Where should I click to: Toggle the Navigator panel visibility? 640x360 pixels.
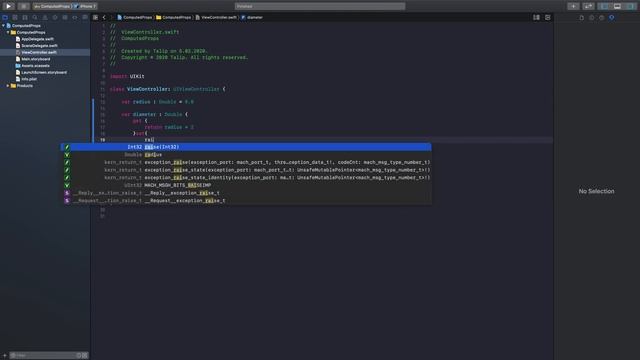pos(604,6)
